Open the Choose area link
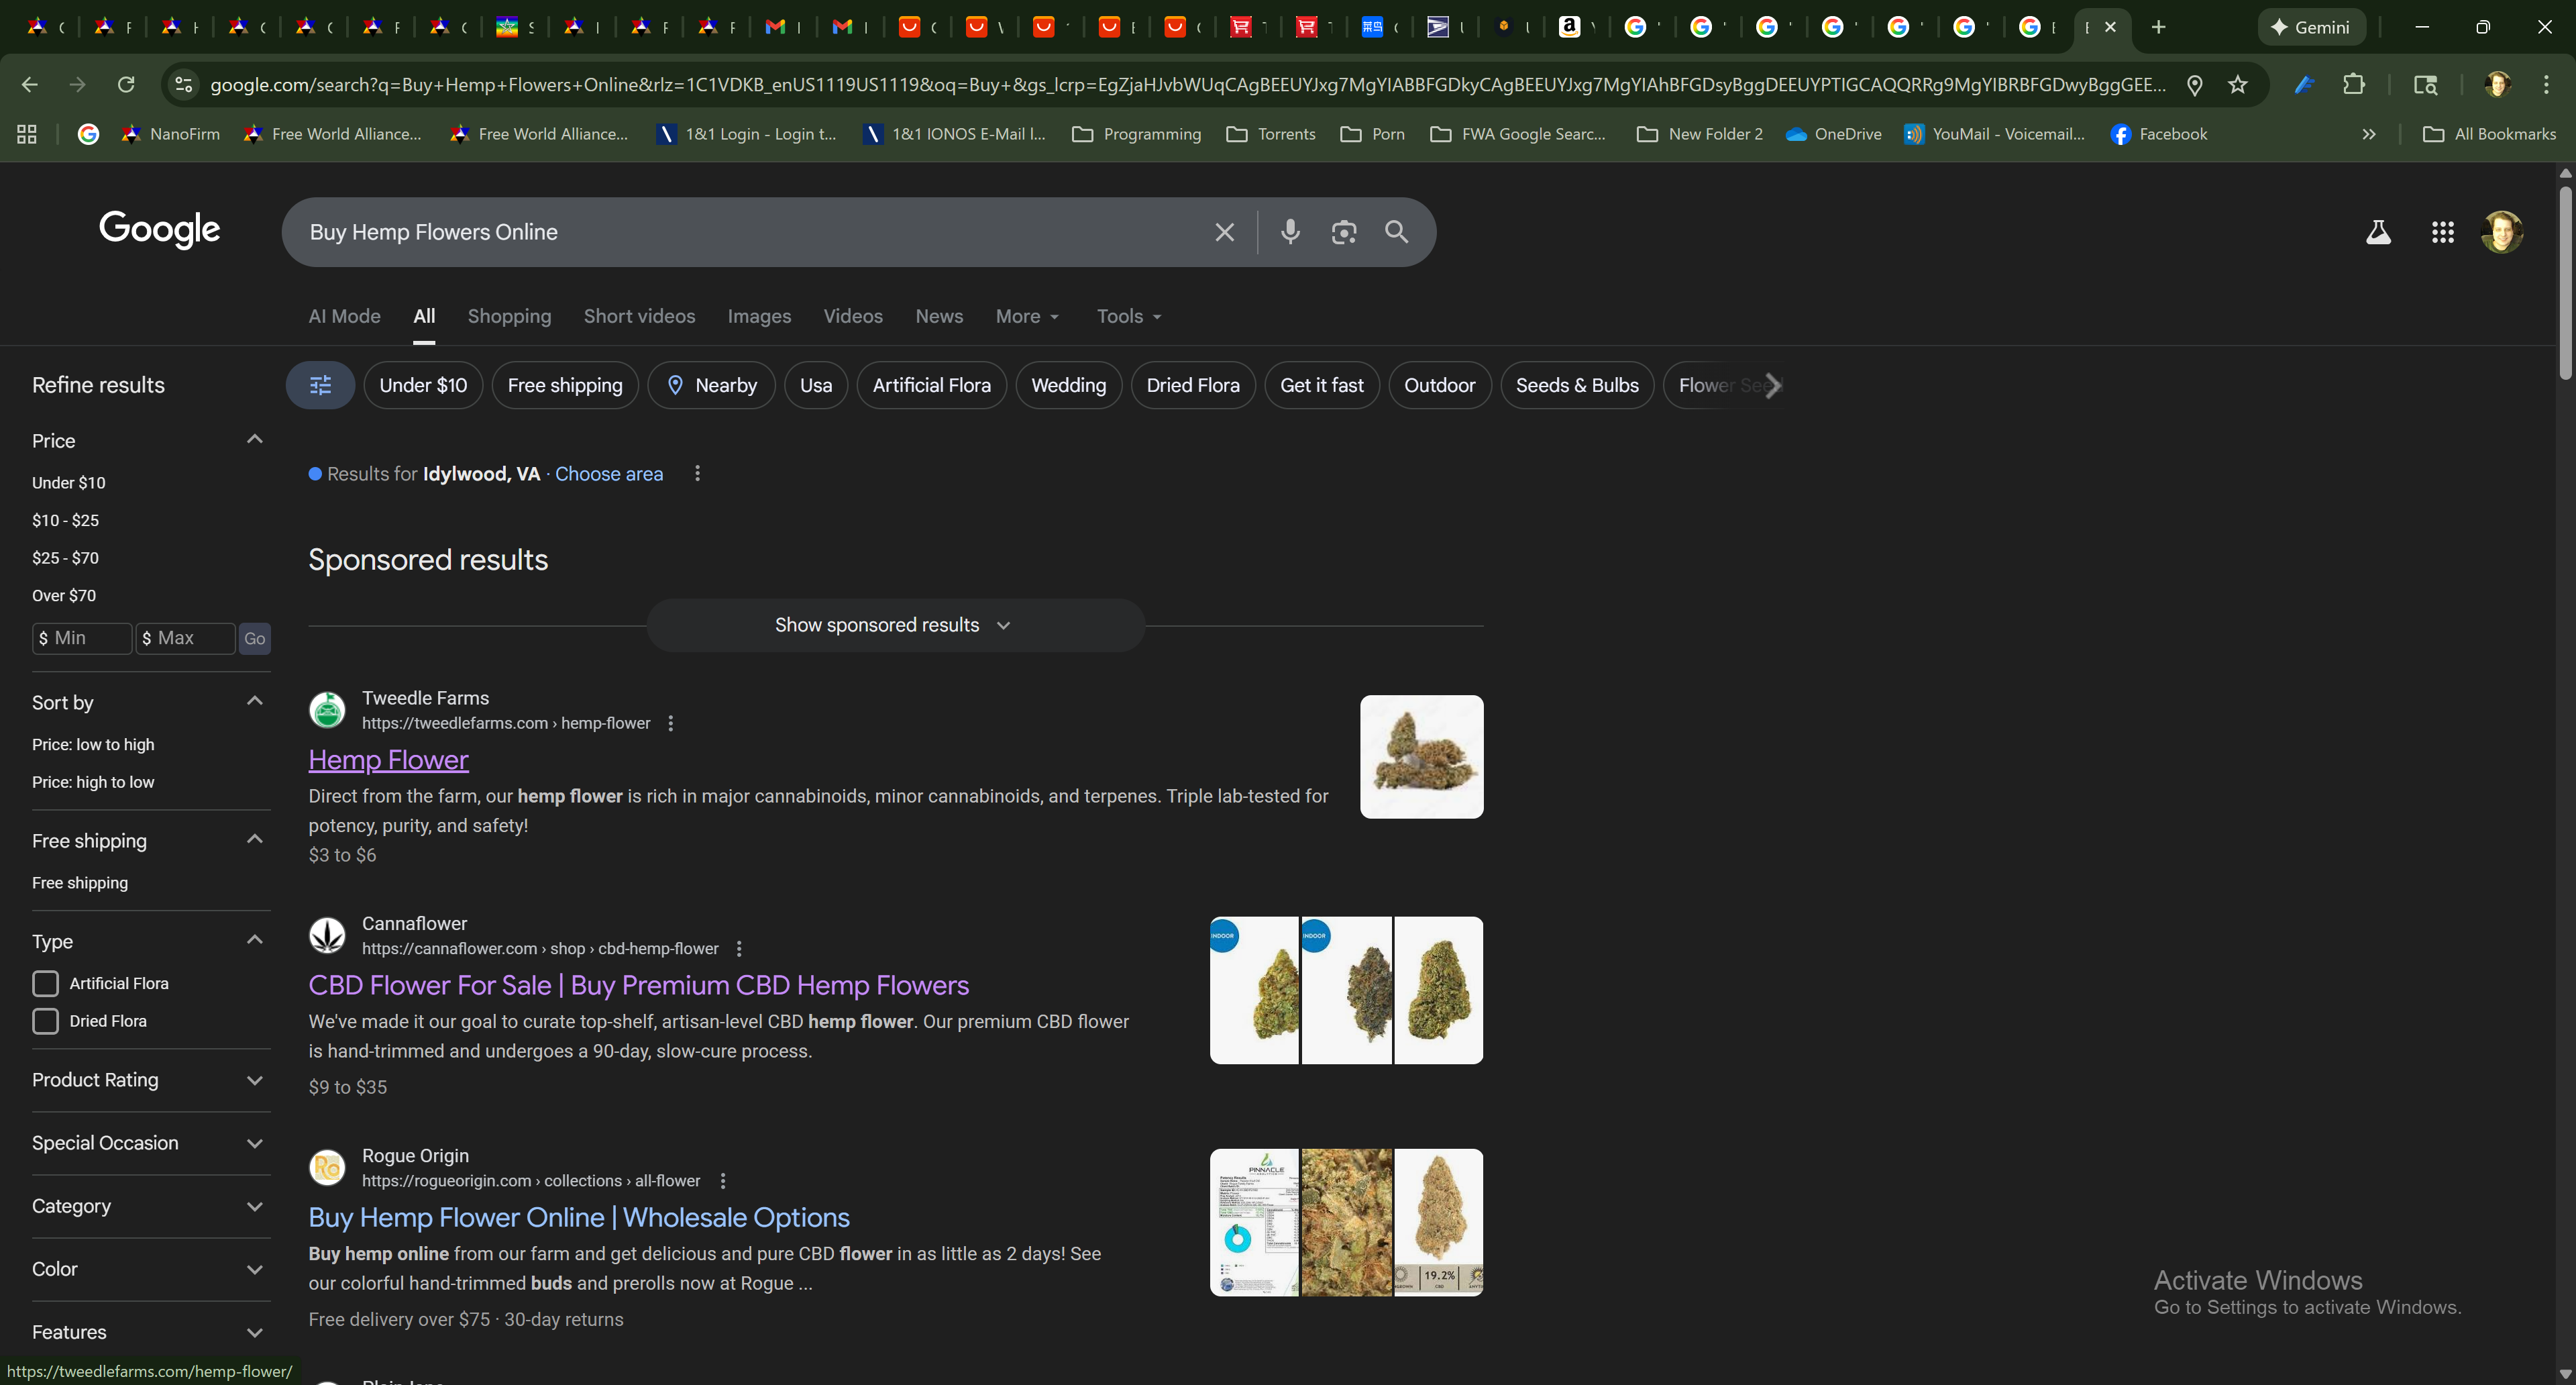This screenshot has height=1385, width=2576. tap(608, 474)
